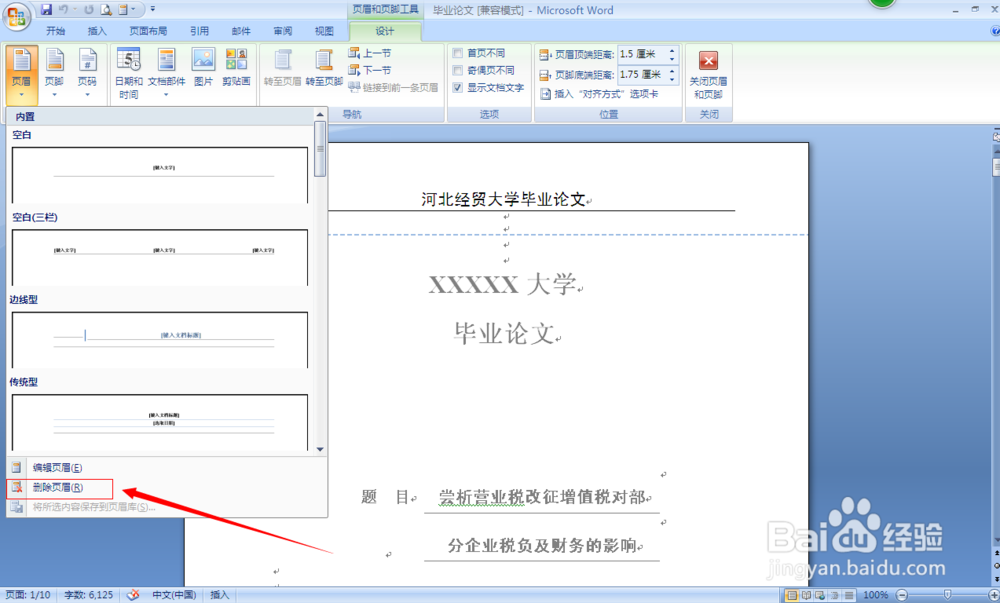Insert a Picture (图片) into the header
Screen dimensions: 1000x603
pyautogui.click(x=203, y=68)
